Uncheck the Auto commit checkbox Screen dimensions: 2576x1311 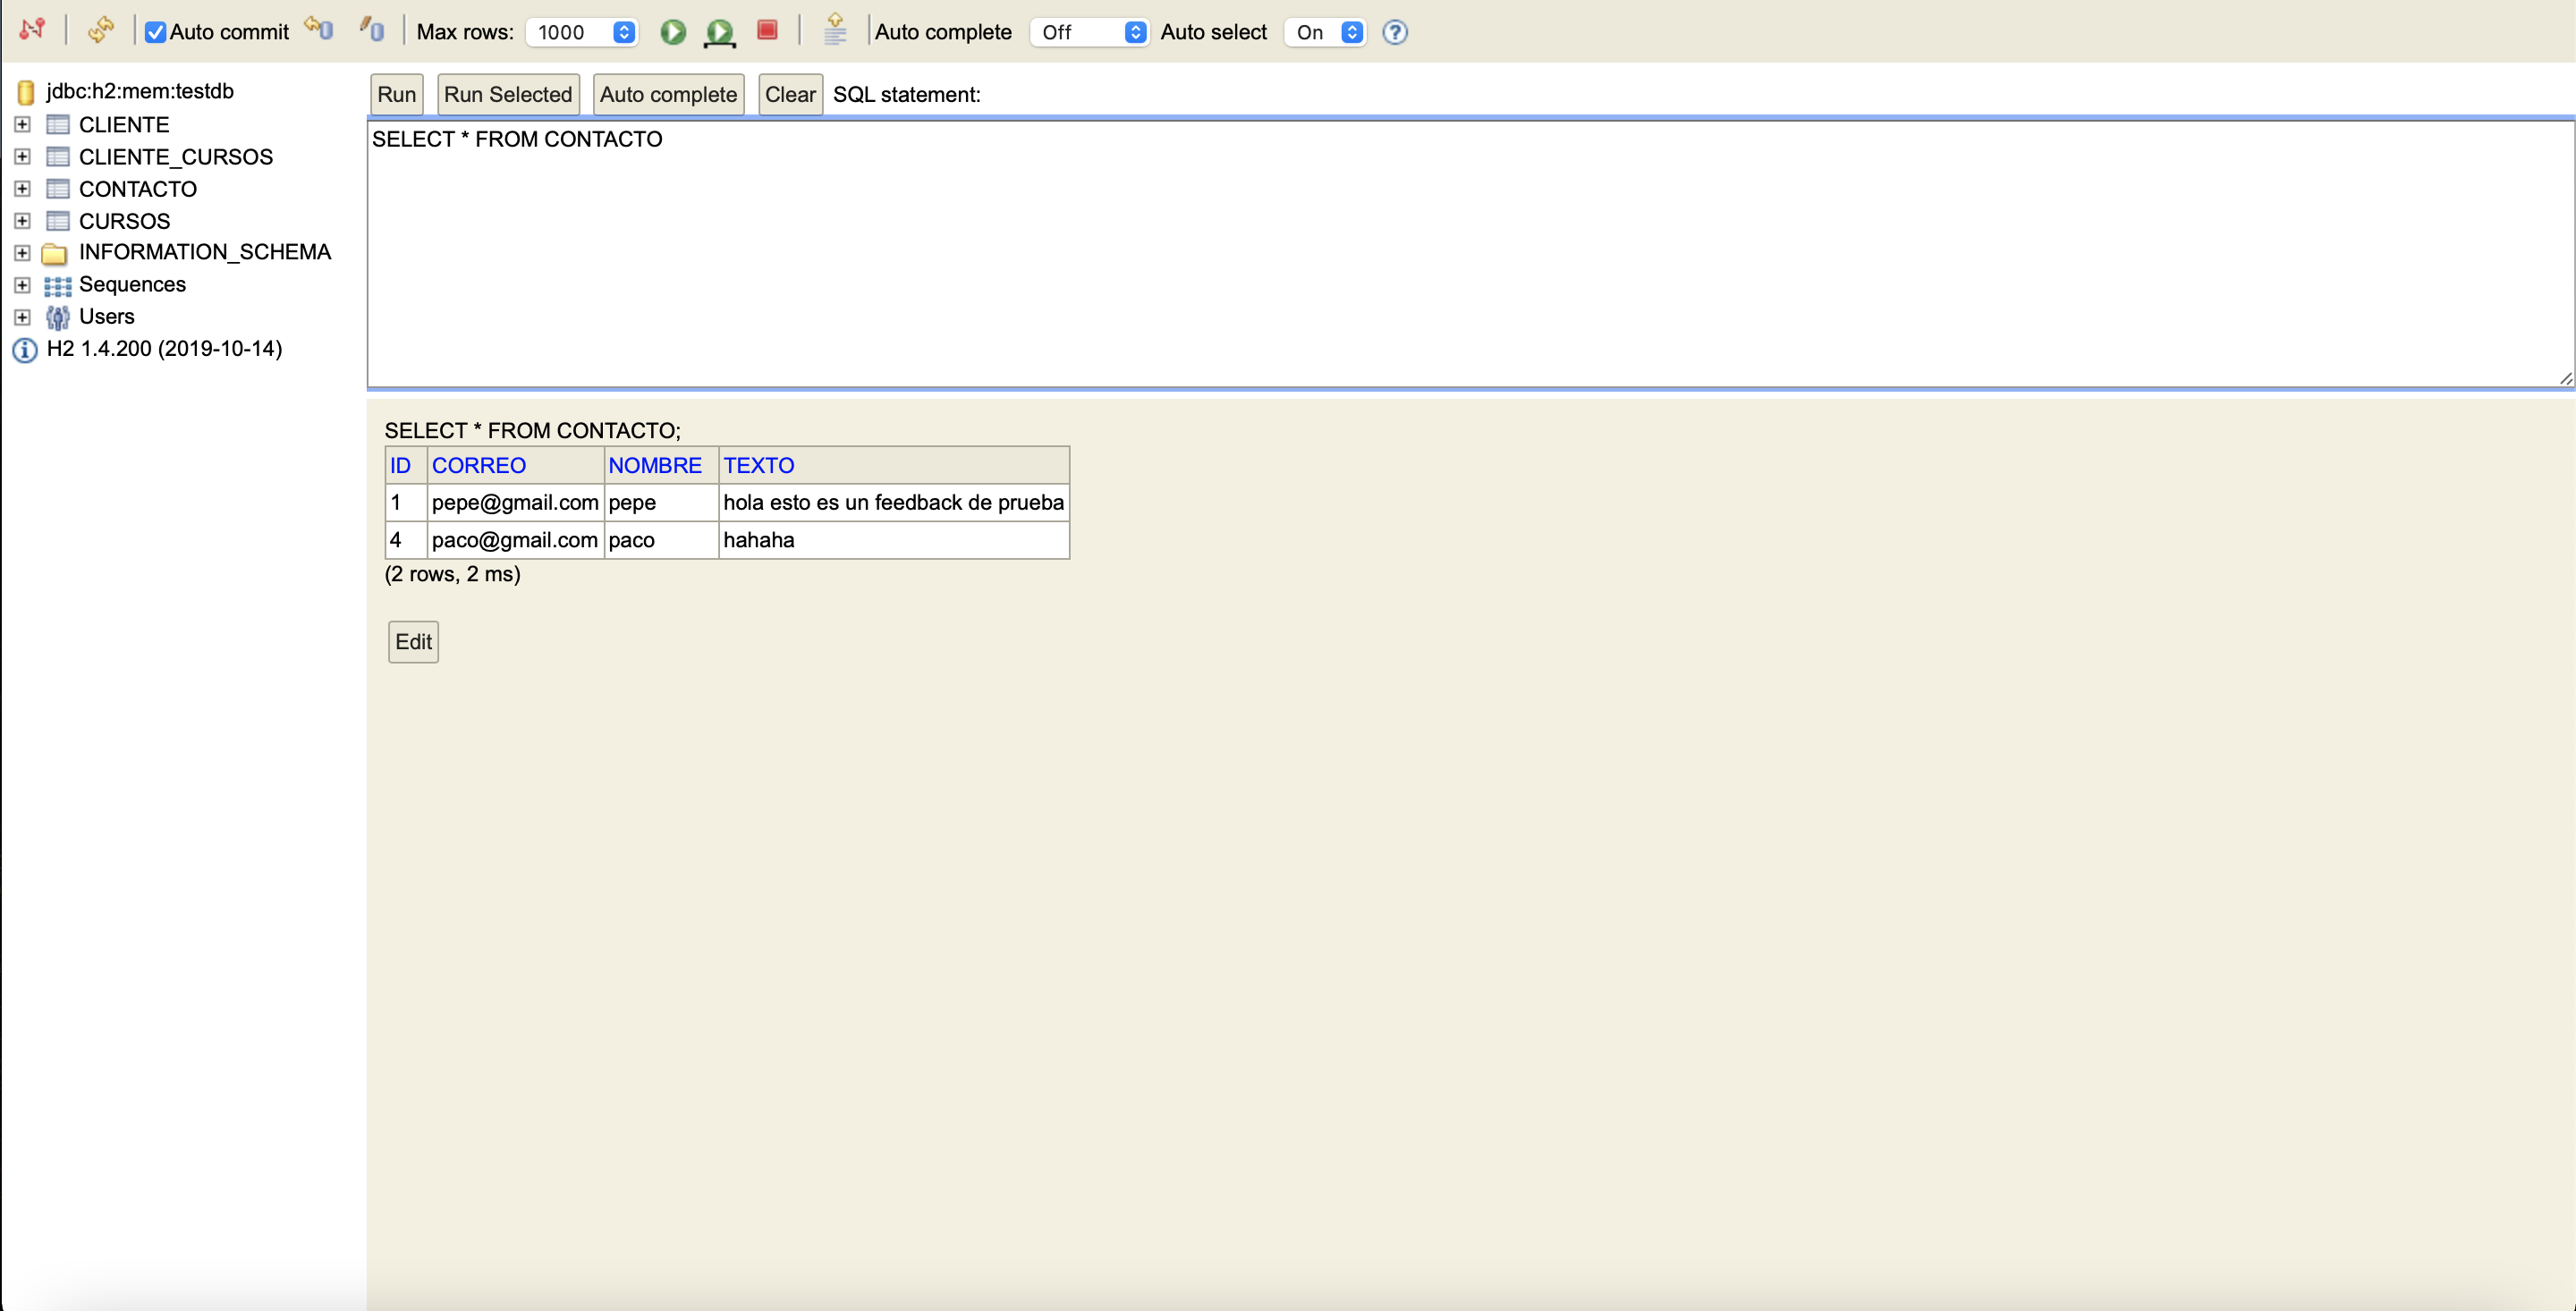click(156, 32)
